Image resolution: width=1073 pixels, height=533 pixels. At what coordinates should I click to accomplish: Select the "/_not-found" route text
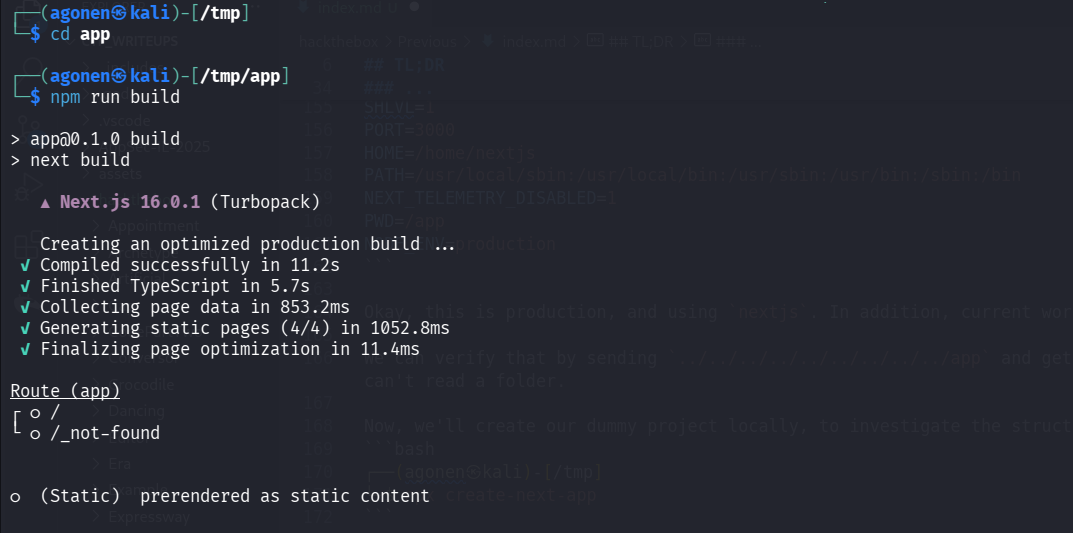[105, 433]
